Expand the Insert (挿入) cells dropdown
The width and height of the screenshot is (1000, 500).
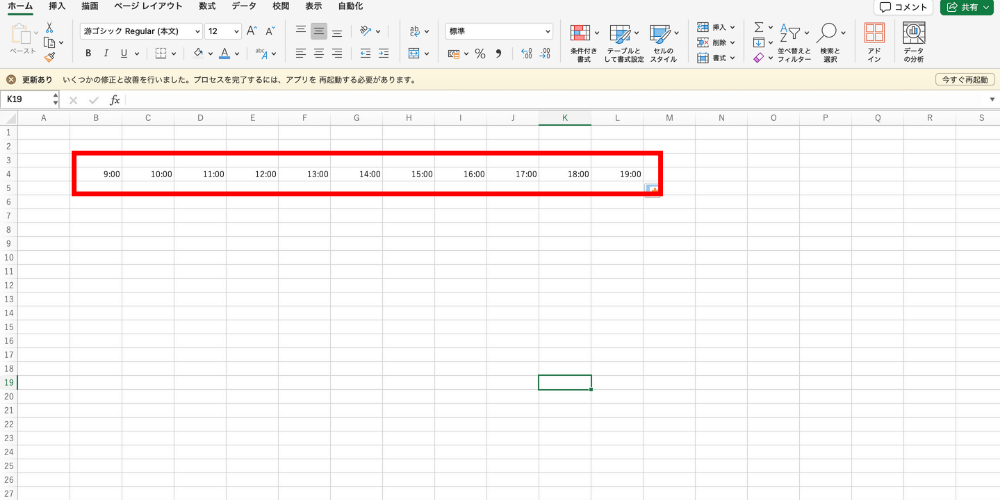[x=732, y=27]
